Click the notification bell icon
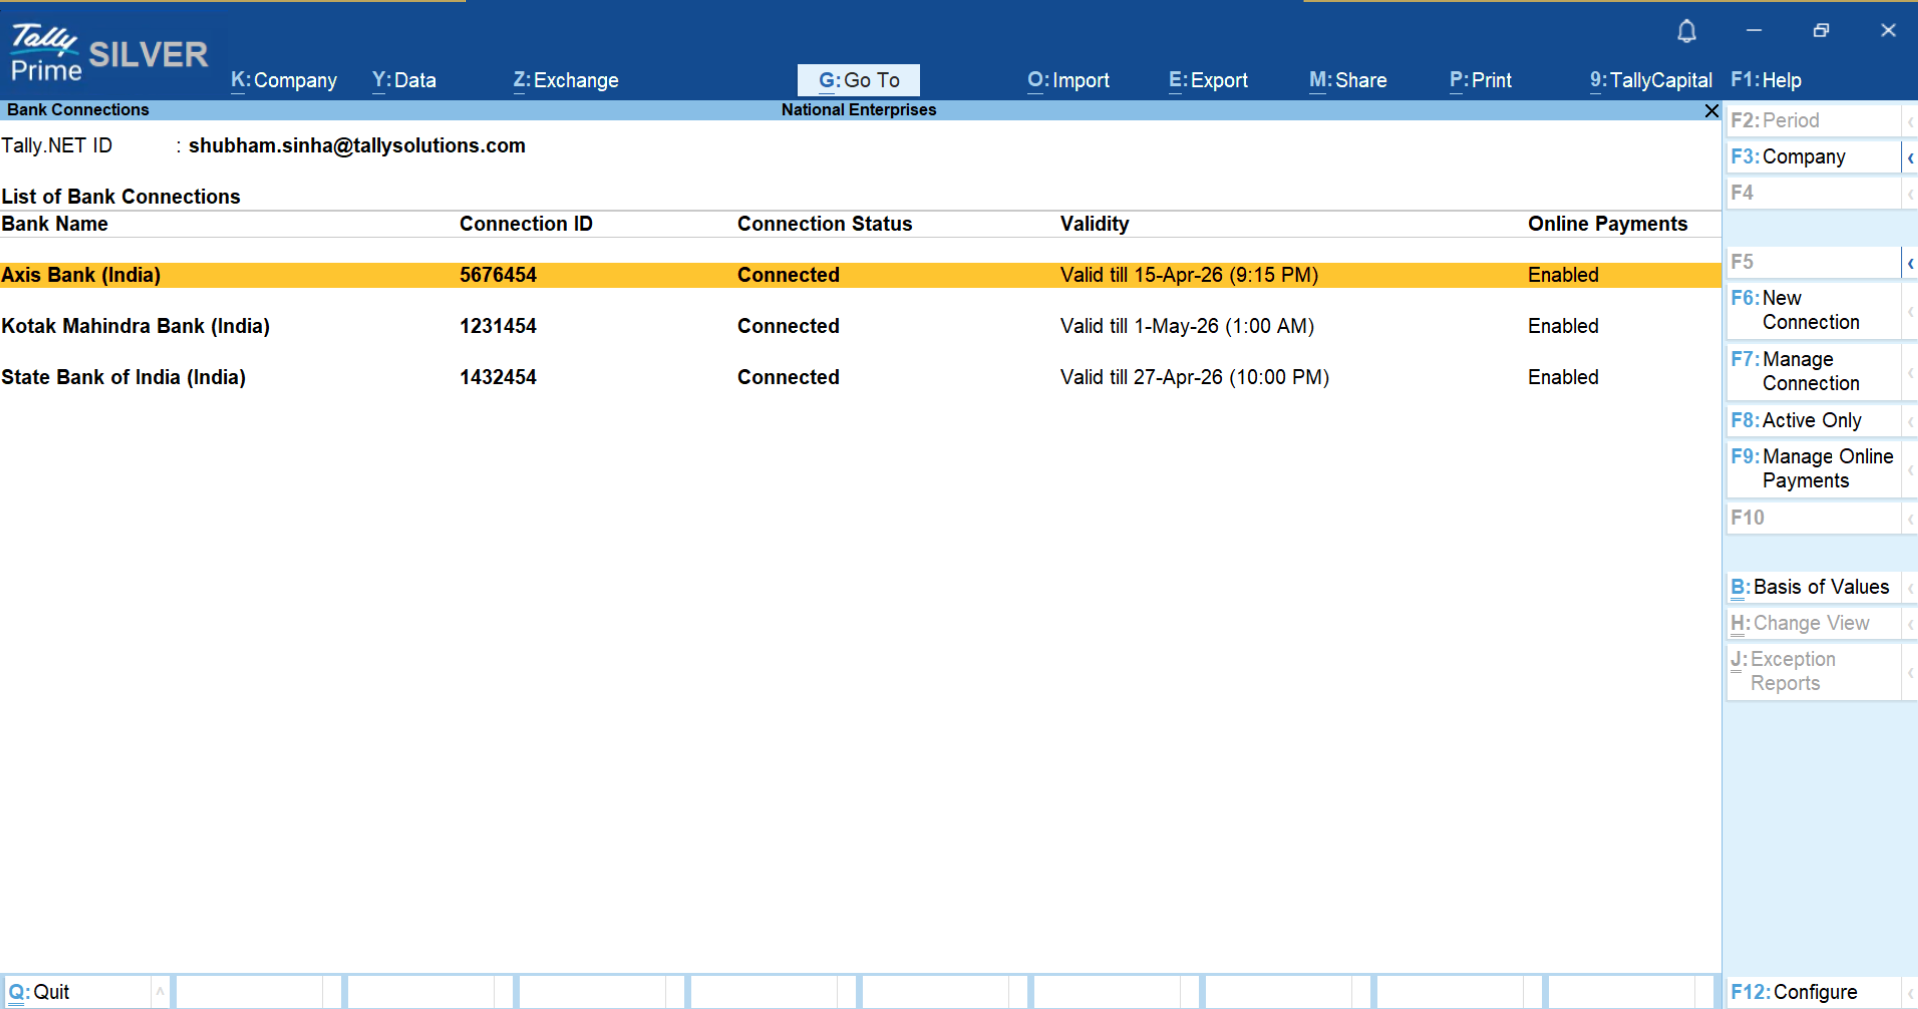Screen dimensions: 1918x1009 pyautogui.click(x=1686, y=31)
